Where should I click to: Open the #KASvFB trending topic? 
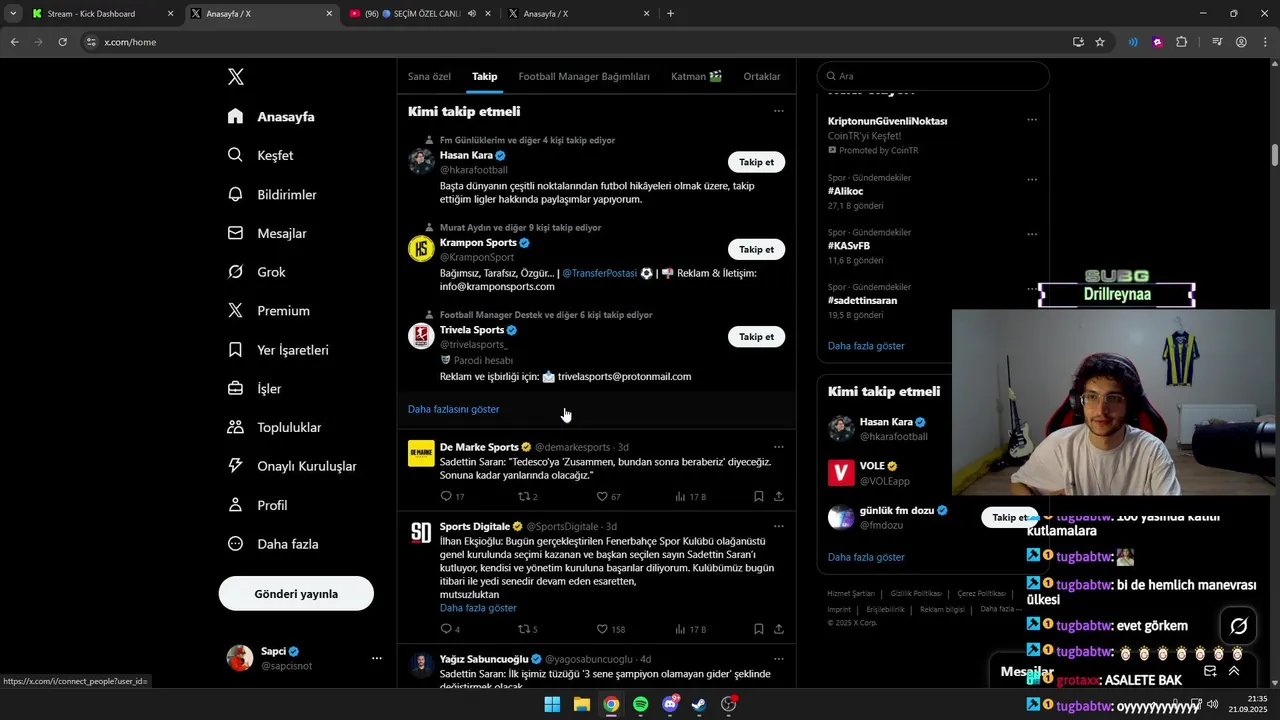849,246
